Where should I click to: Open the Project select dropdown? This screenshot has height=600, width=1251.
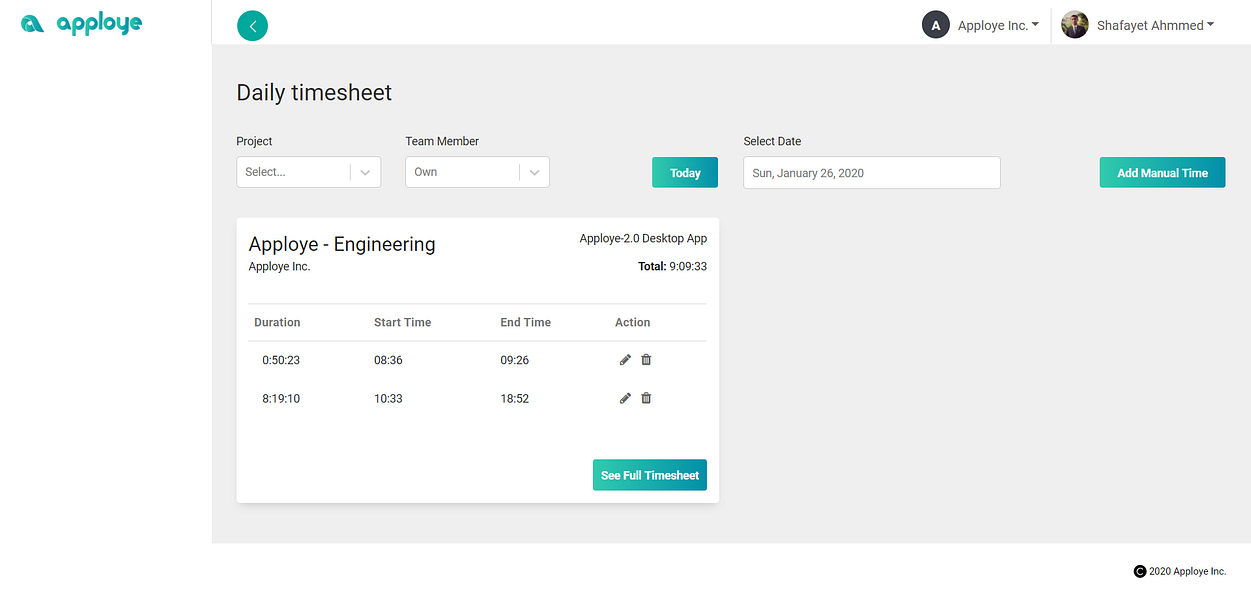[x=309, y=172]
